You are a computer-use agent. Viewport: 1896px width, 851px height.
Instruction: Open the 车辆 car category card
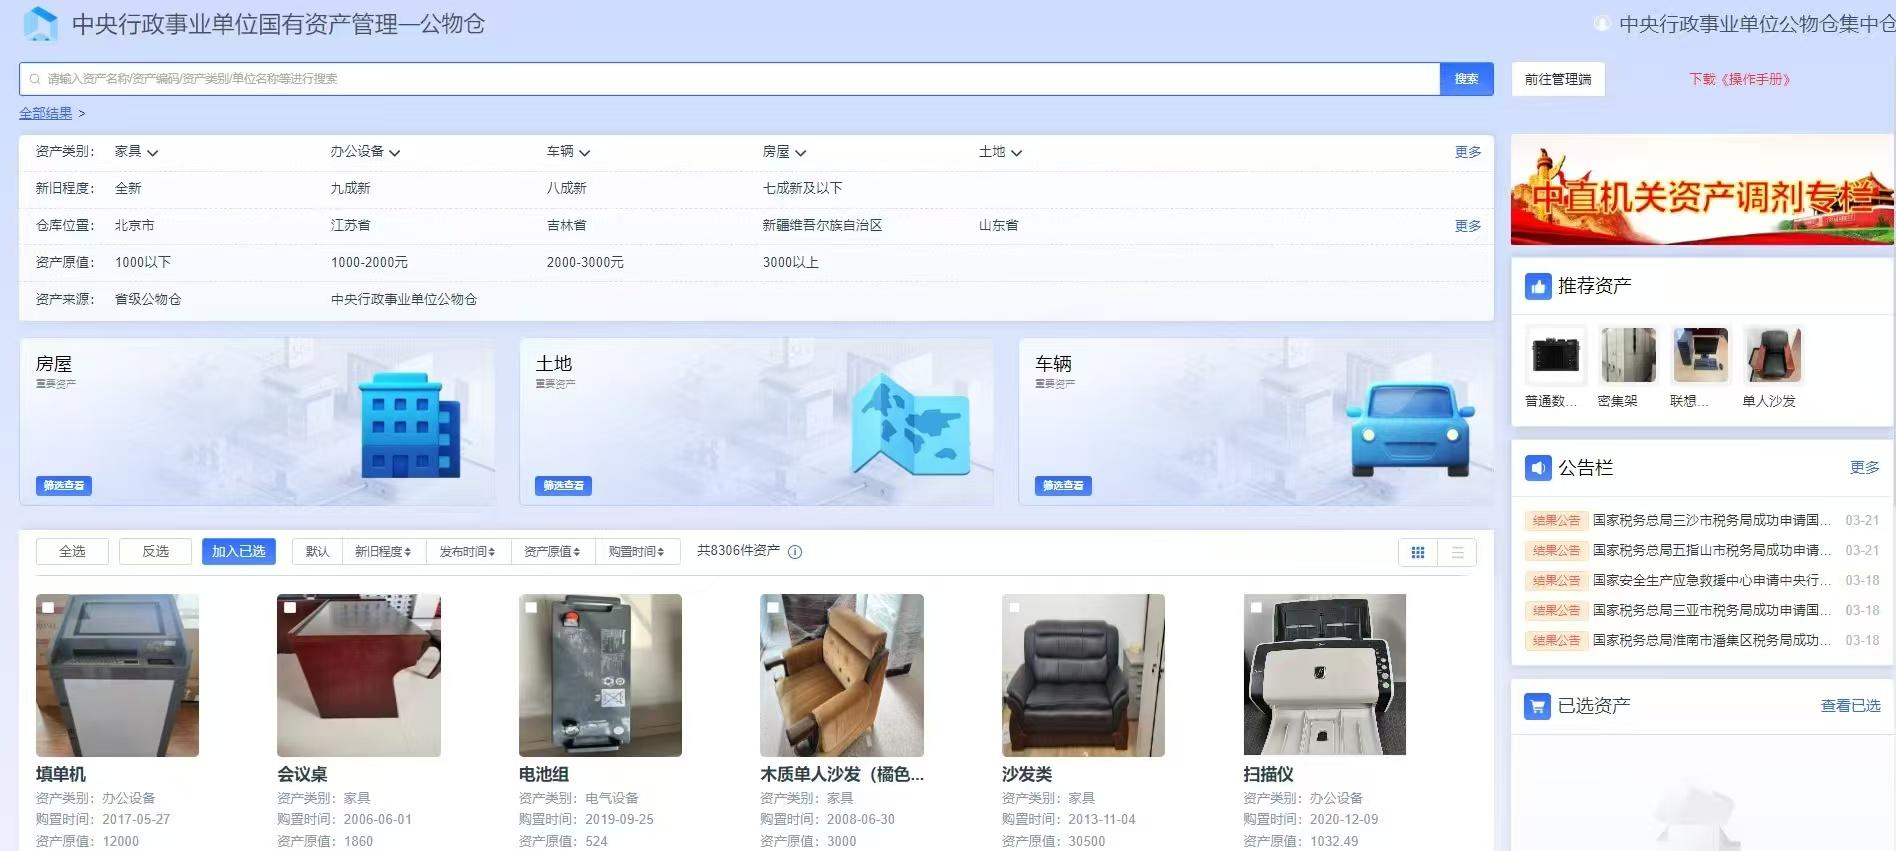point(1255,421)
